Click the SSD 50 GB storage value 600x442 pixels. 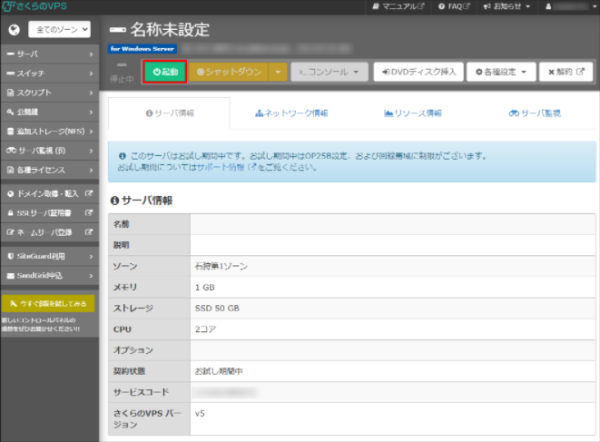point(217,308)
